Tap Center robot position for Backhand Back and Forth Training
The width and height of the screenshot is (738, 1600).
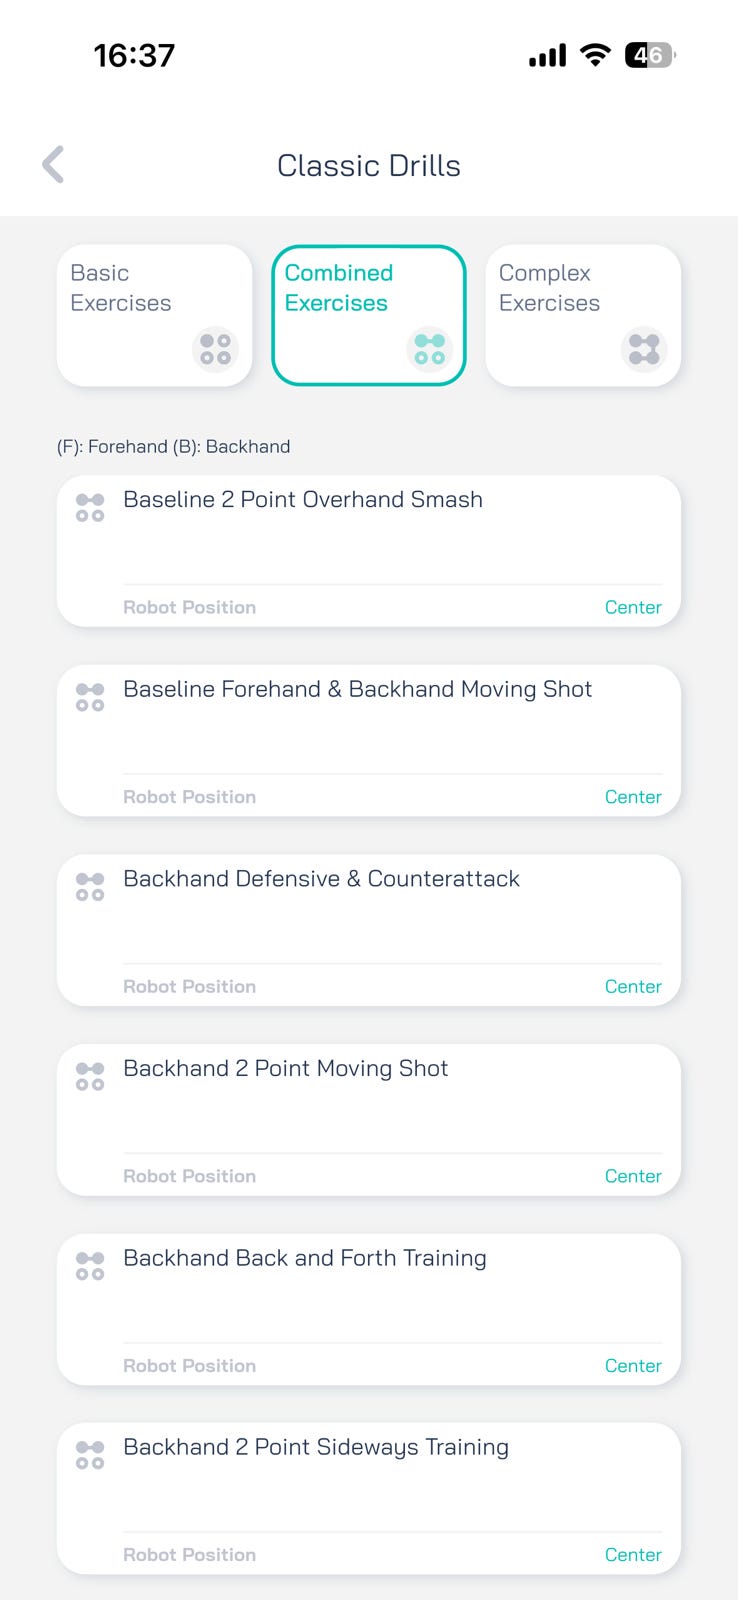pos(633,1366)
